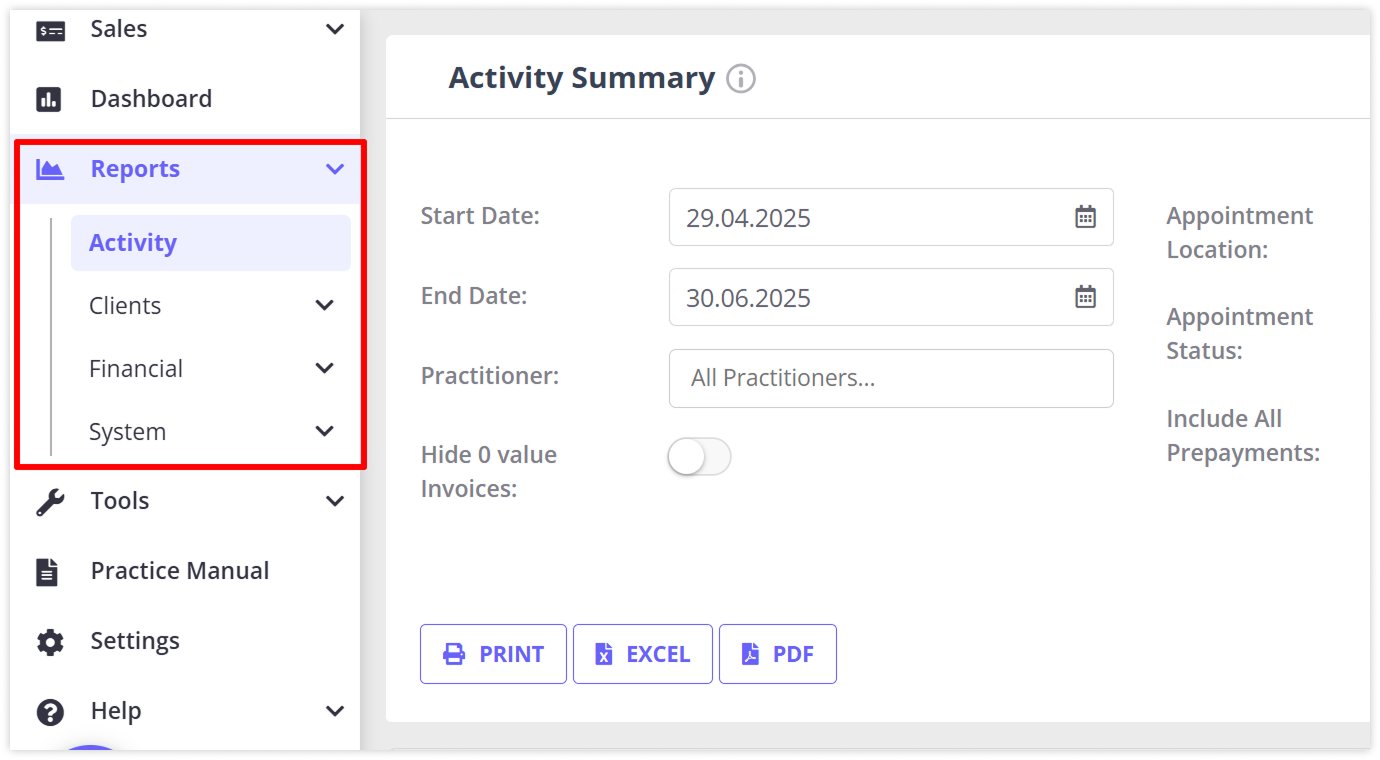Expand the Clients reports submenu chevron
1380x760 pixels.
[325, 305]
